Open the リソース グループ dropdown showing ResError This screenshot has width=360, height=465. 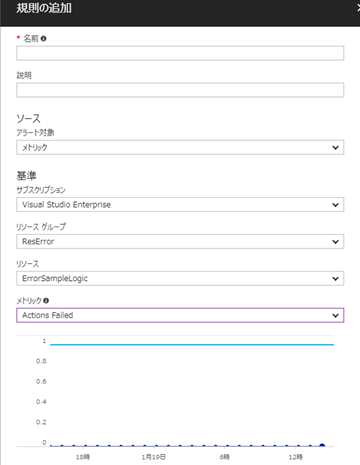coord(180,241)
